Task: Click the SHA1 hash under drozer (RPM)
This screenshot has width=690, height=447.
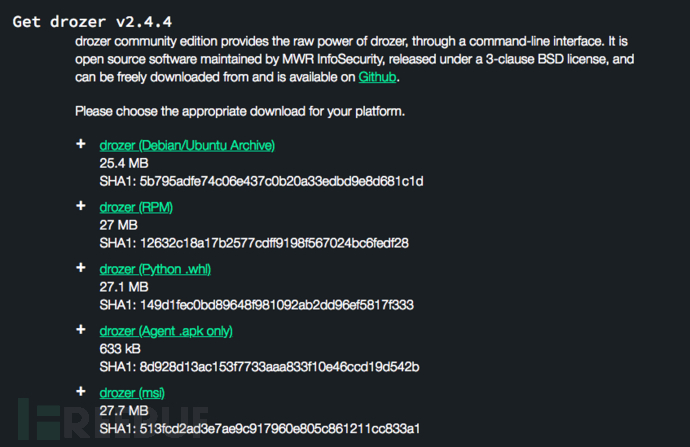Action: tap(254, 243)
